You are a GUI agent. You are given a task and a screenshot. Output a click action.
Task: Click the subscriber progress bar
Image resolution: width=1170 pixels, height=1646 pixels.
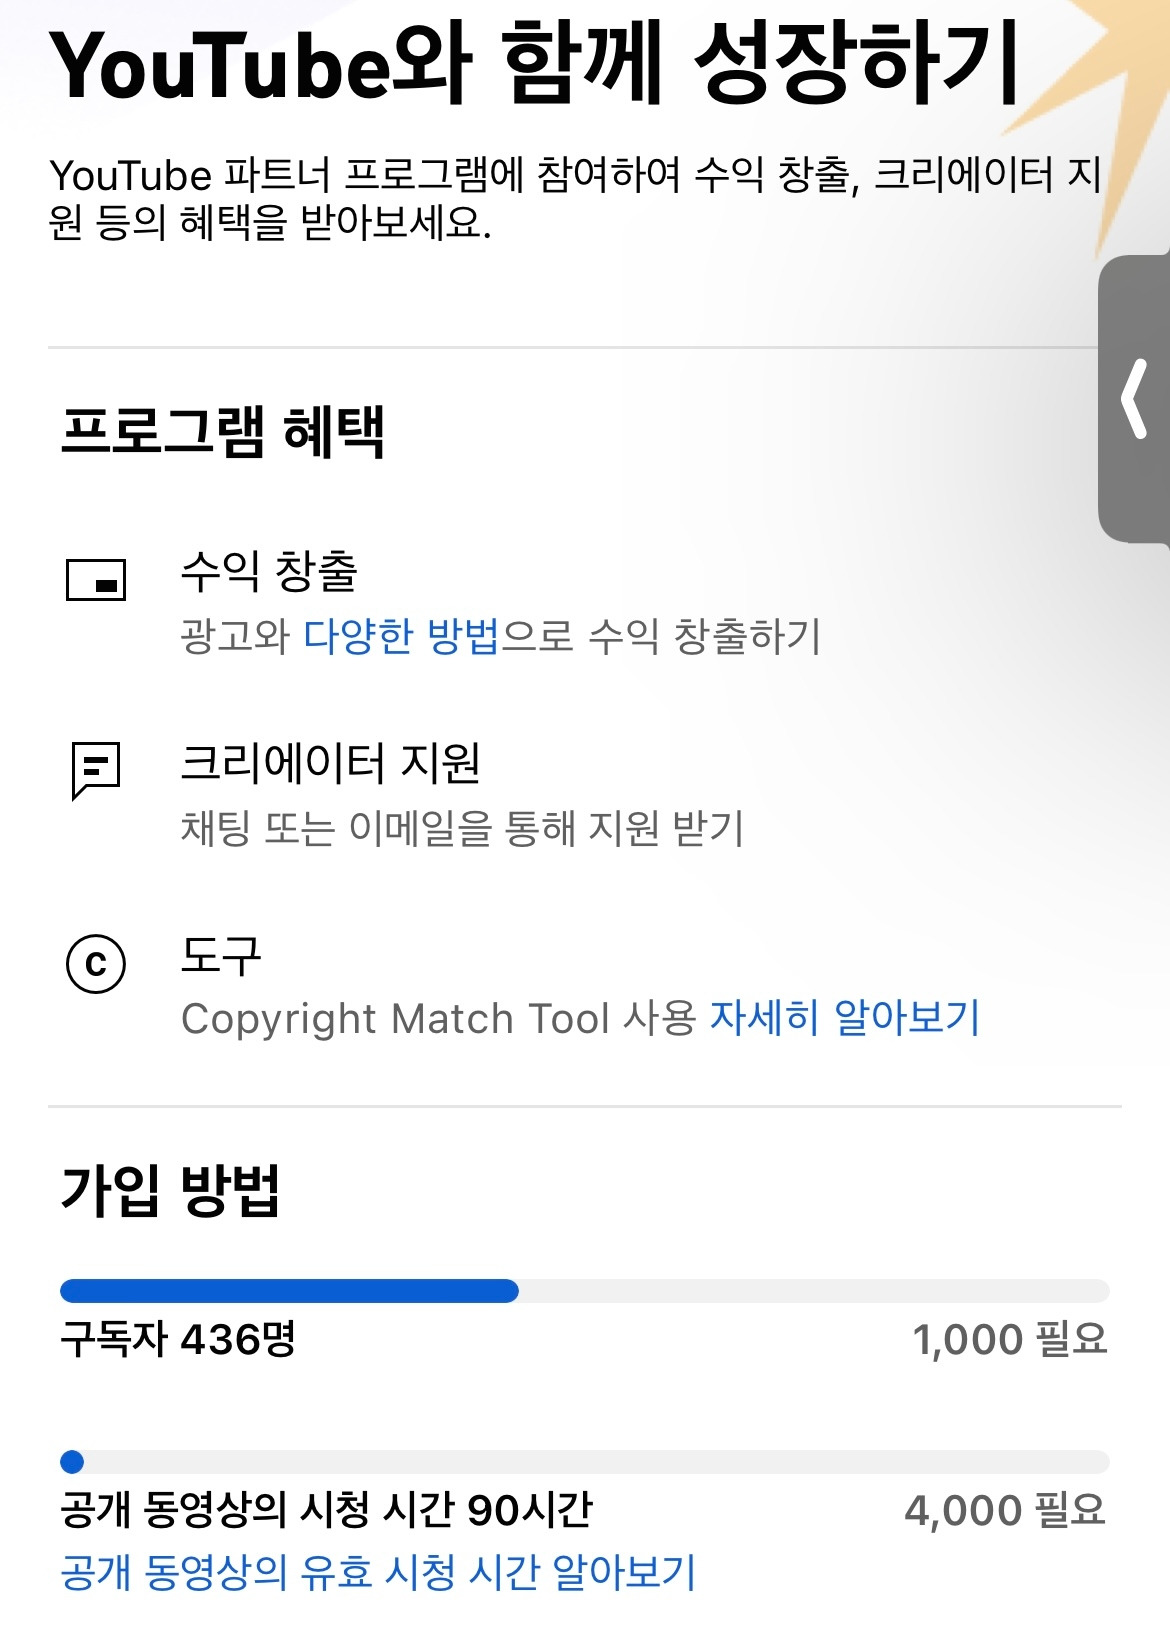[x=585, y=1291]
